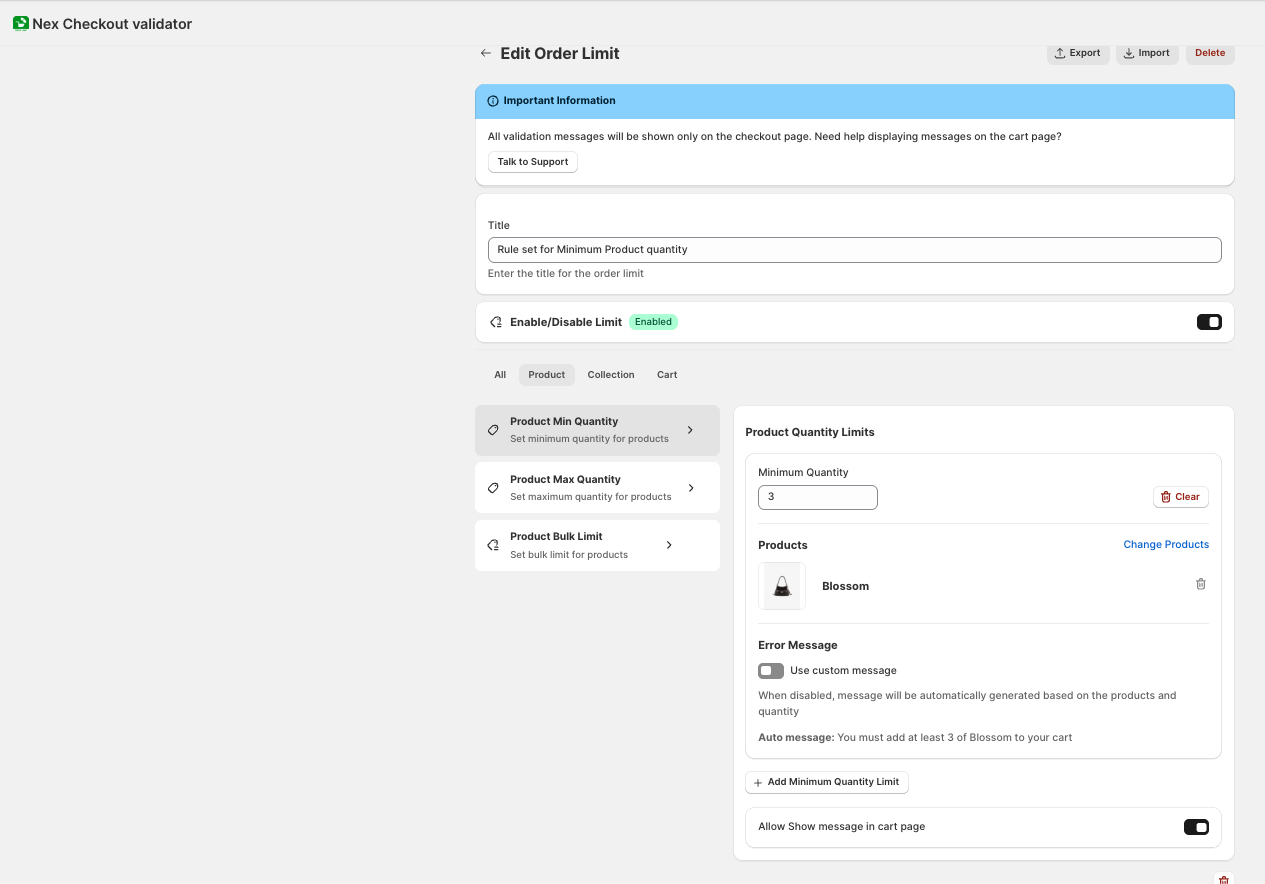Remove Blossom product using its trash icon
This screenshot has width=1265, height=884.
[1201, 584]
